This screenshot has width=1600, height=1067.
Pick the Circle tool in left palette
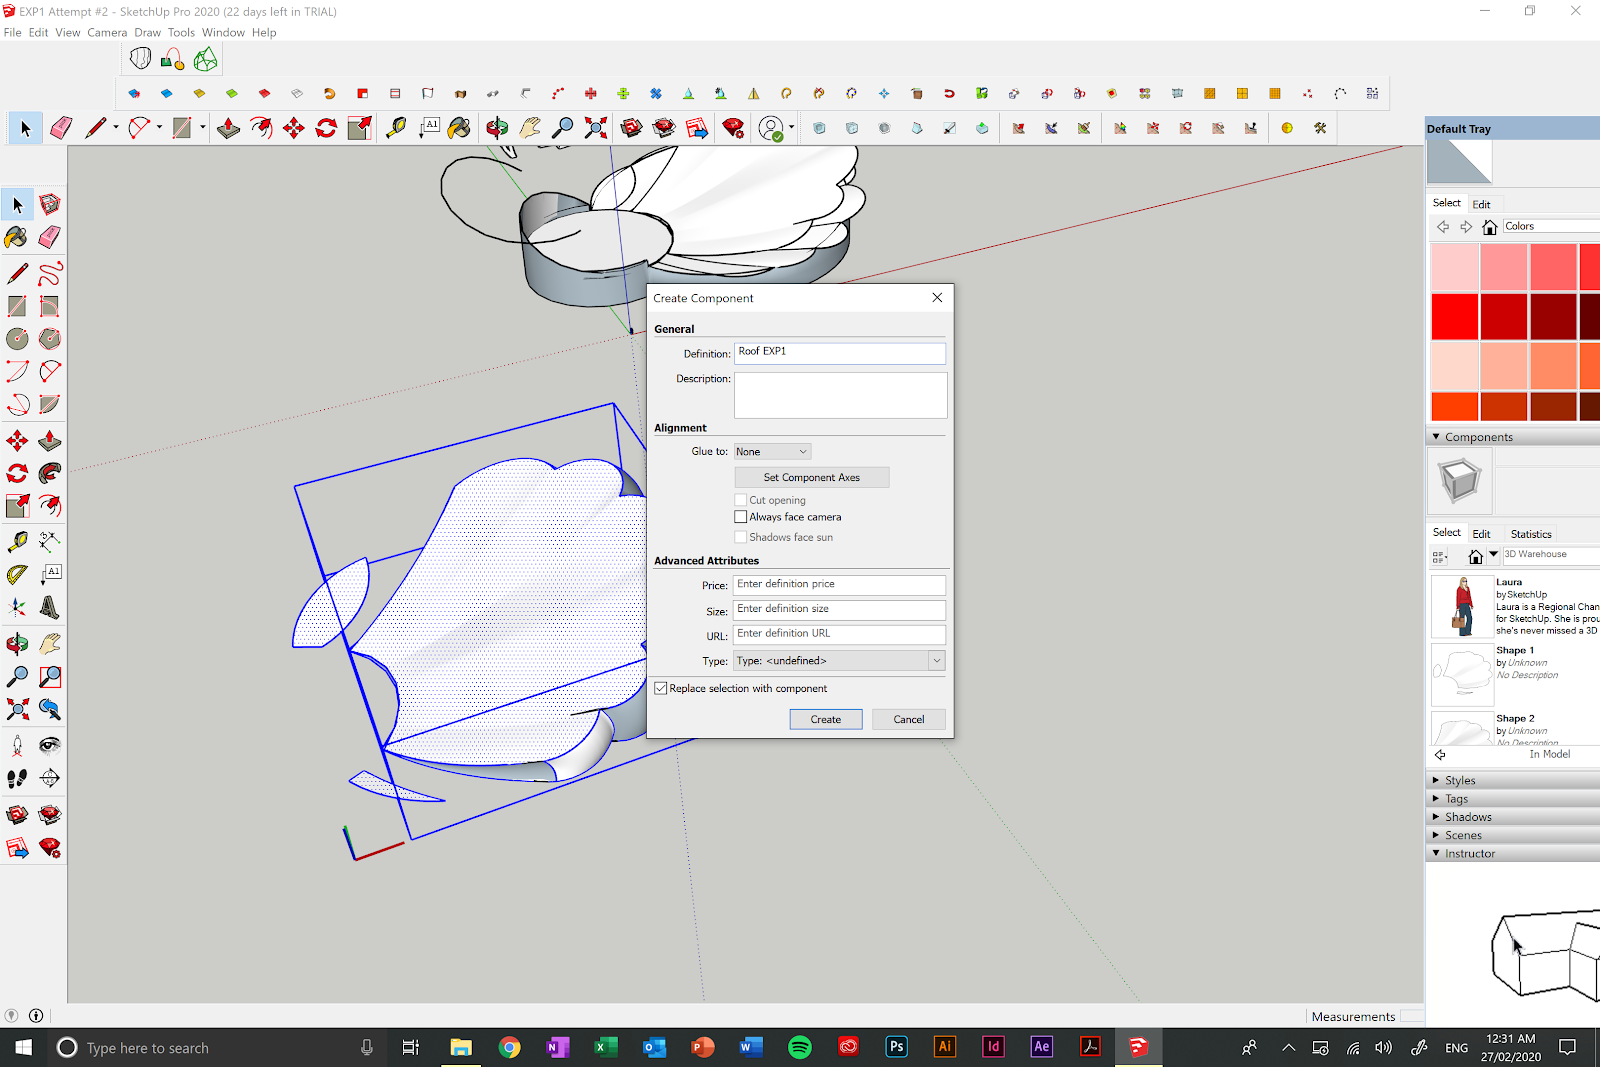coord(17,339)
